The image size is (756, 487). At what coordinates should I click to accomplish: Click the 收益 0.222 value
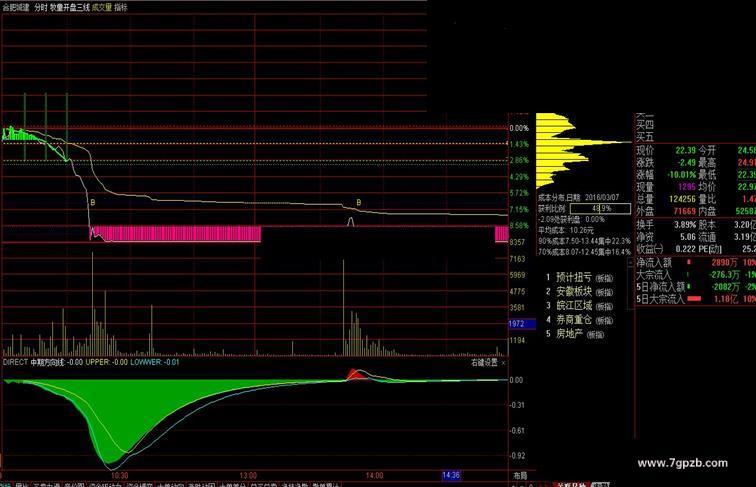pyautogui.click(x=686, y=249)
